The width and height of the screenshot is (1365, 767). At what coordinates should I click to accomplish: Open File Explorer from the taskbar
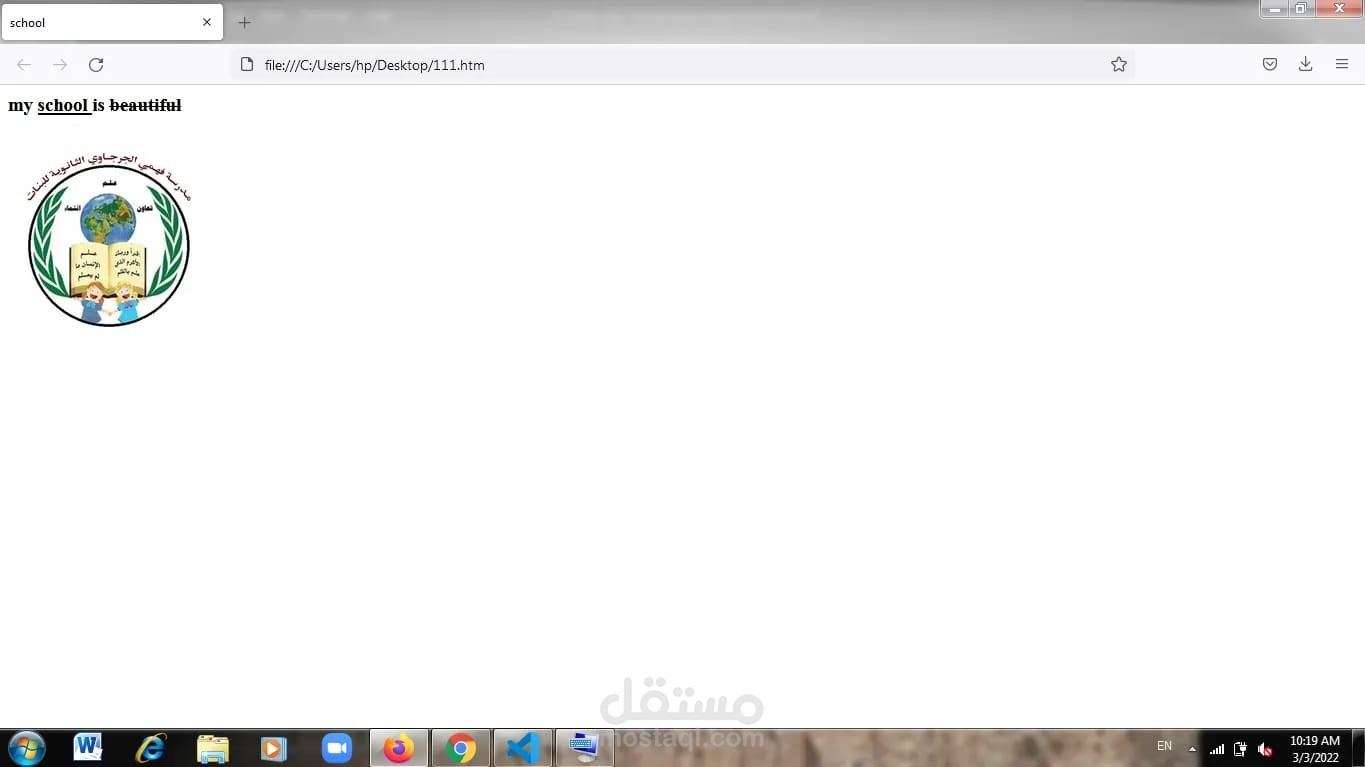(x=213, y=748)
